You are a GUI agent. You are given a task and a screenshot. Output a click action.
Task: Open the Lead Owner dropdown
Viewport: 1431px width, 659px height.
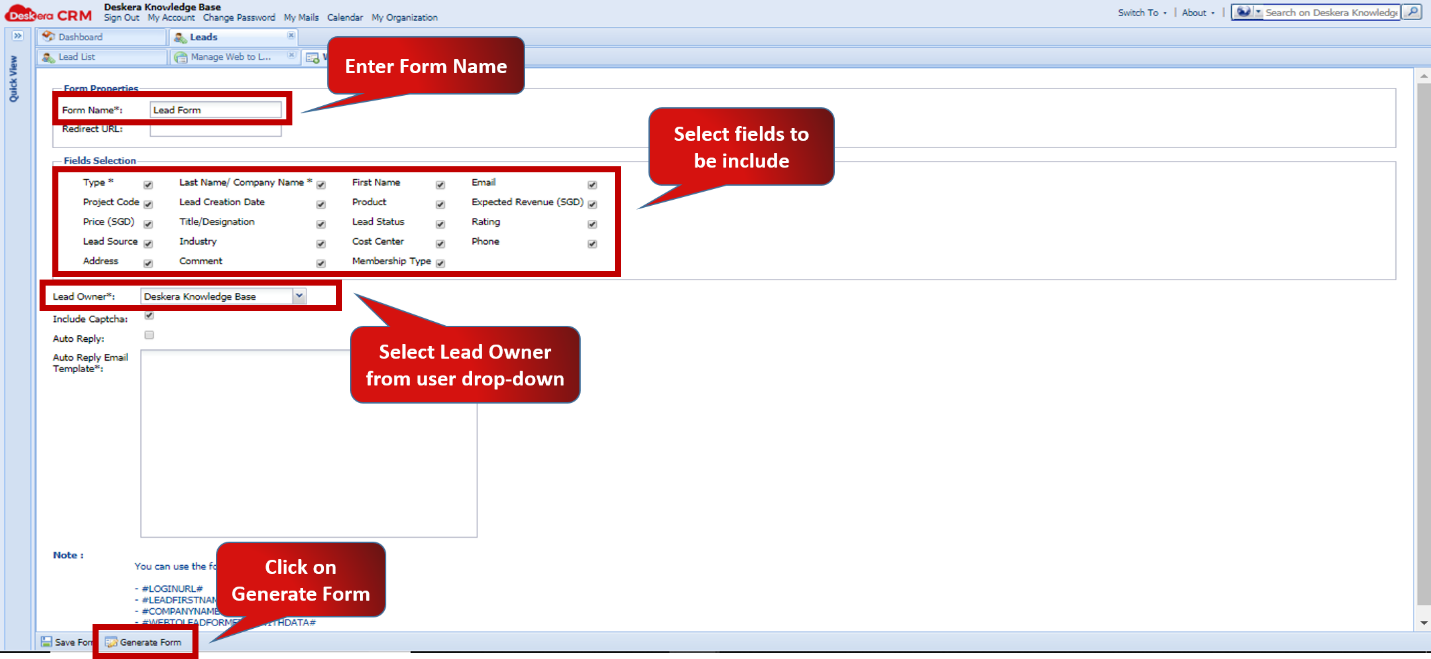pyautogui.click(x=300, y=296)
